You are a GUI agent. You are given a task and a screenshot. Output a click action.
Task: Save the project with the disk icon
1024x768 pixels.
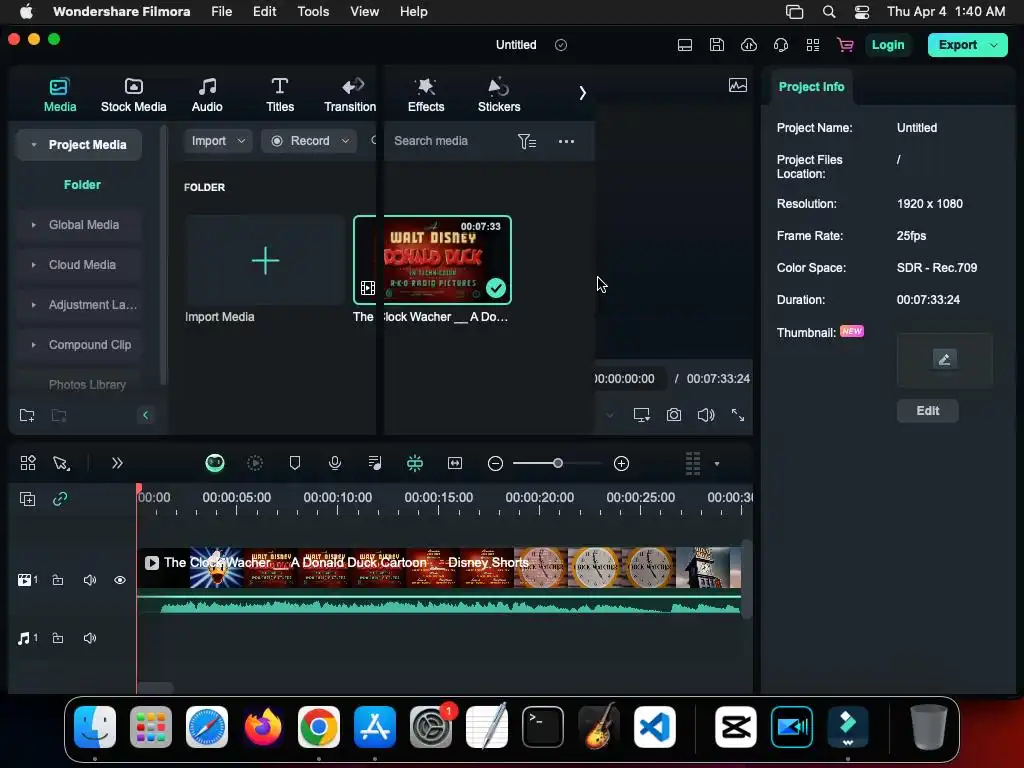click(717, 45)
